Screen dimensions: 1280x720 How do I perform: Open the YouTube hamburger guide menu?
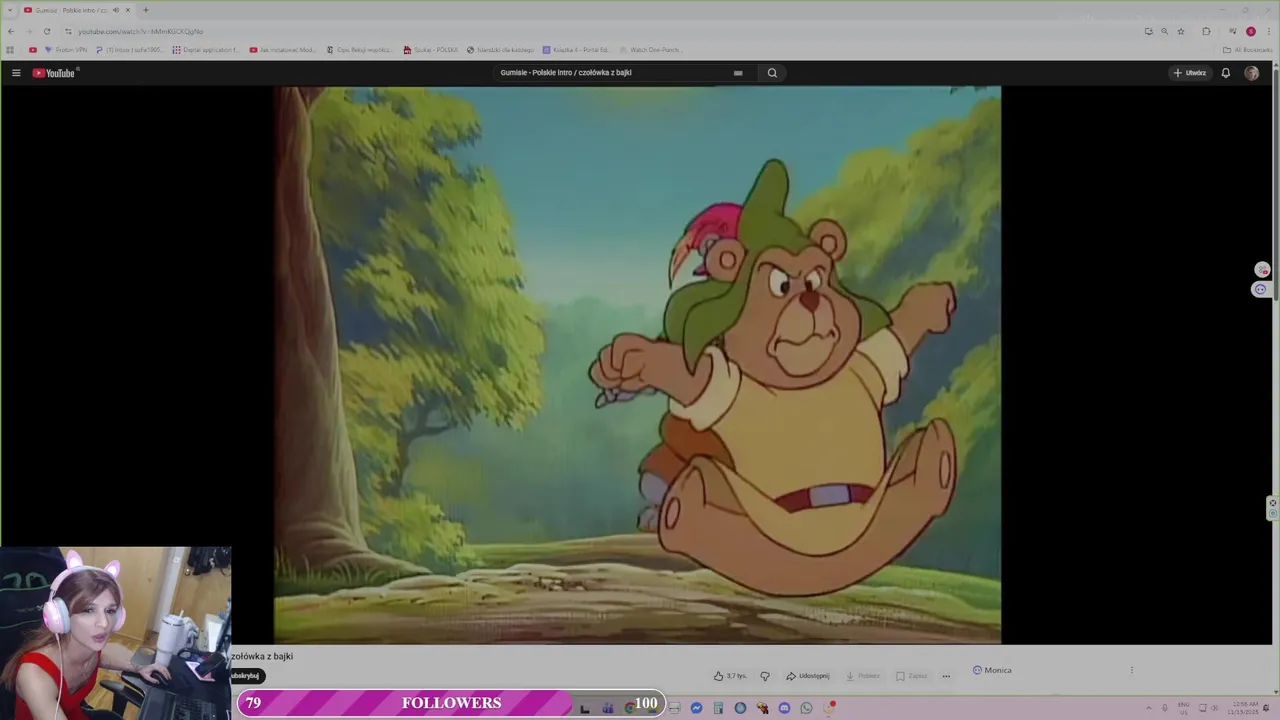(x=16, y=73)
